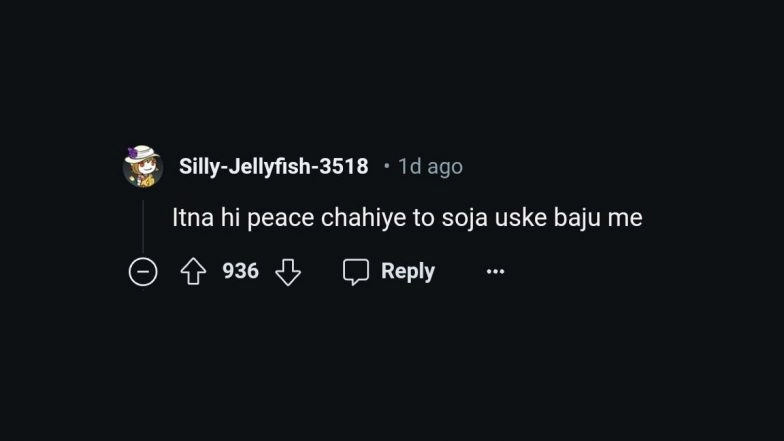This screenshot has height=441, width=784.
Task: Open the three-dot more options menu
Action: click(x=495, y=271)
